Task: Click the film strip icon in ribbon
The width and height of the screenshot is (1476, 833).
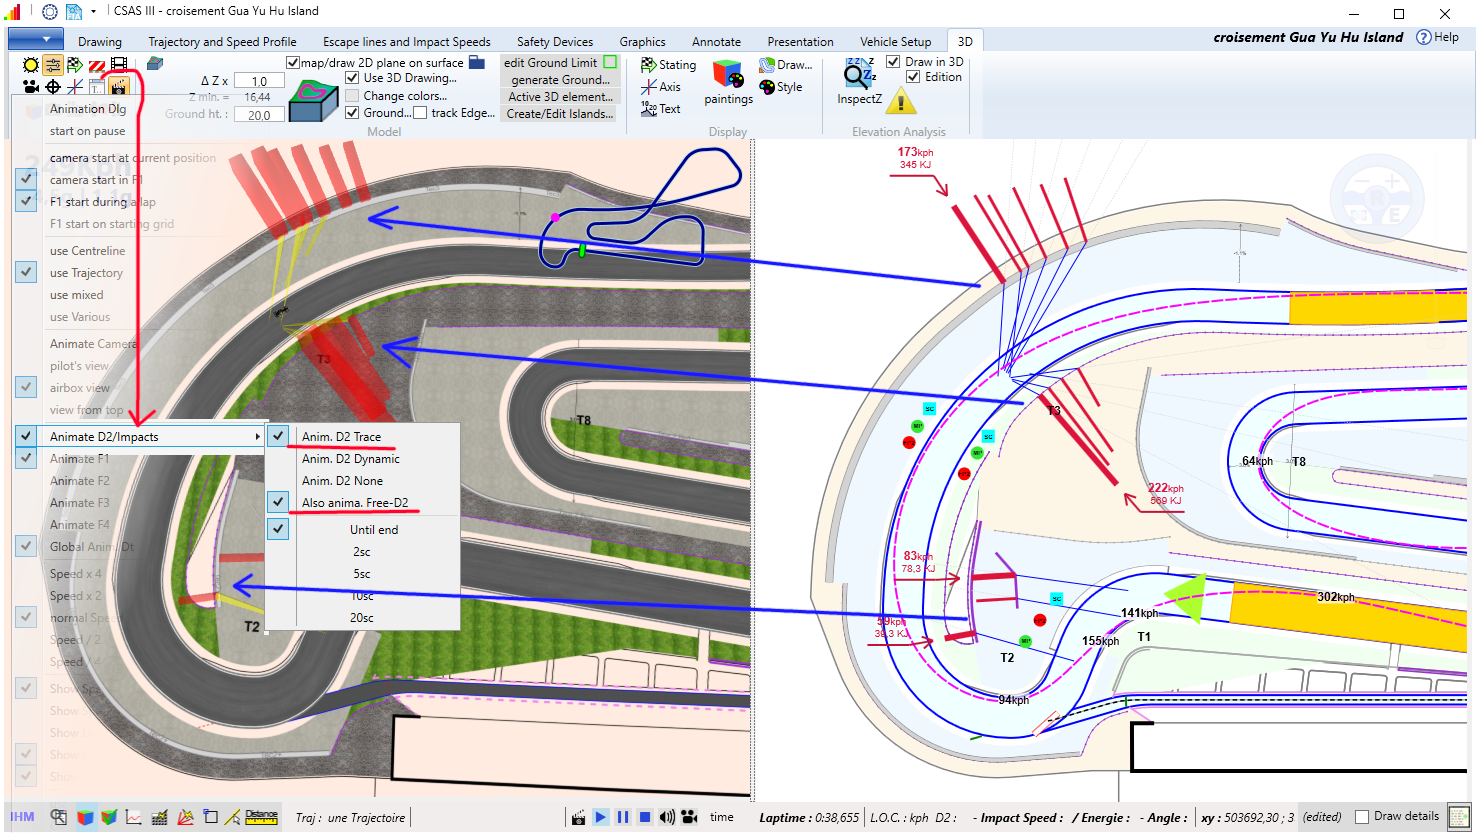Action: point(119,65)
